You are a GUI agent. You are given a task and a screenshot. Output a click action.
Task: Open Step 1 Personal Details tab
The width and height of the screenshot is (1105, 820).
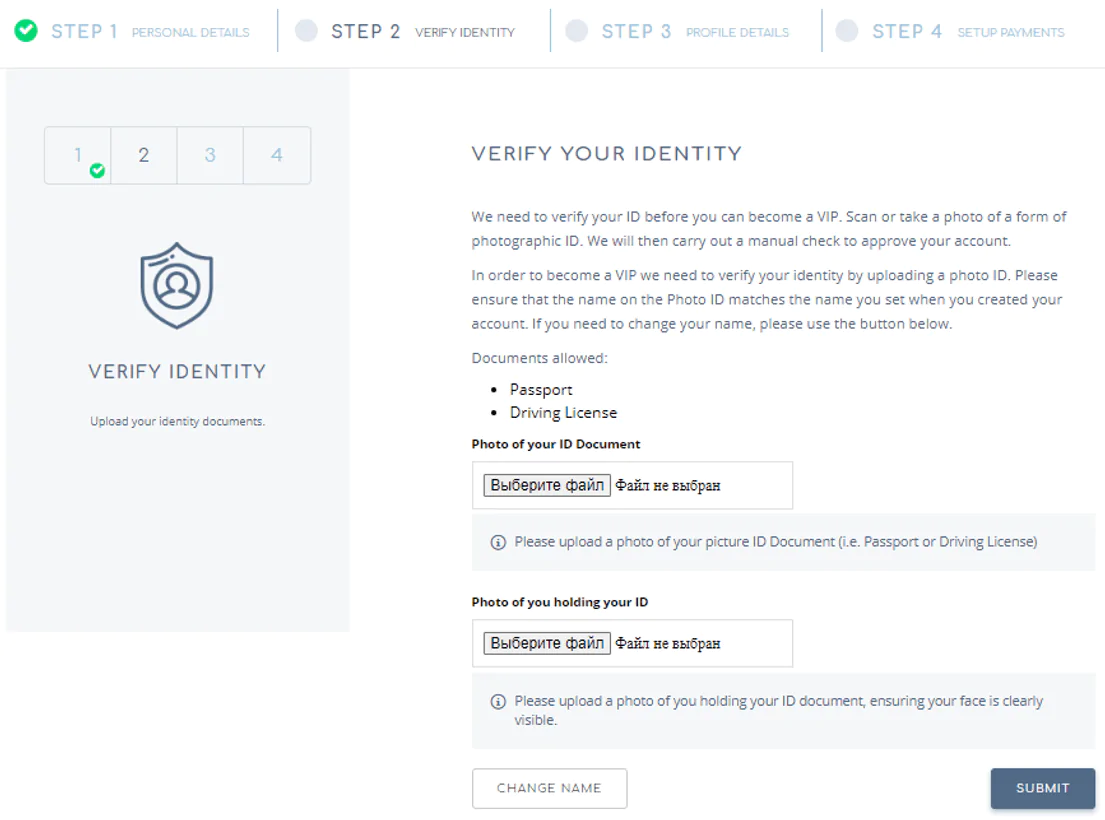pos(150,32)
